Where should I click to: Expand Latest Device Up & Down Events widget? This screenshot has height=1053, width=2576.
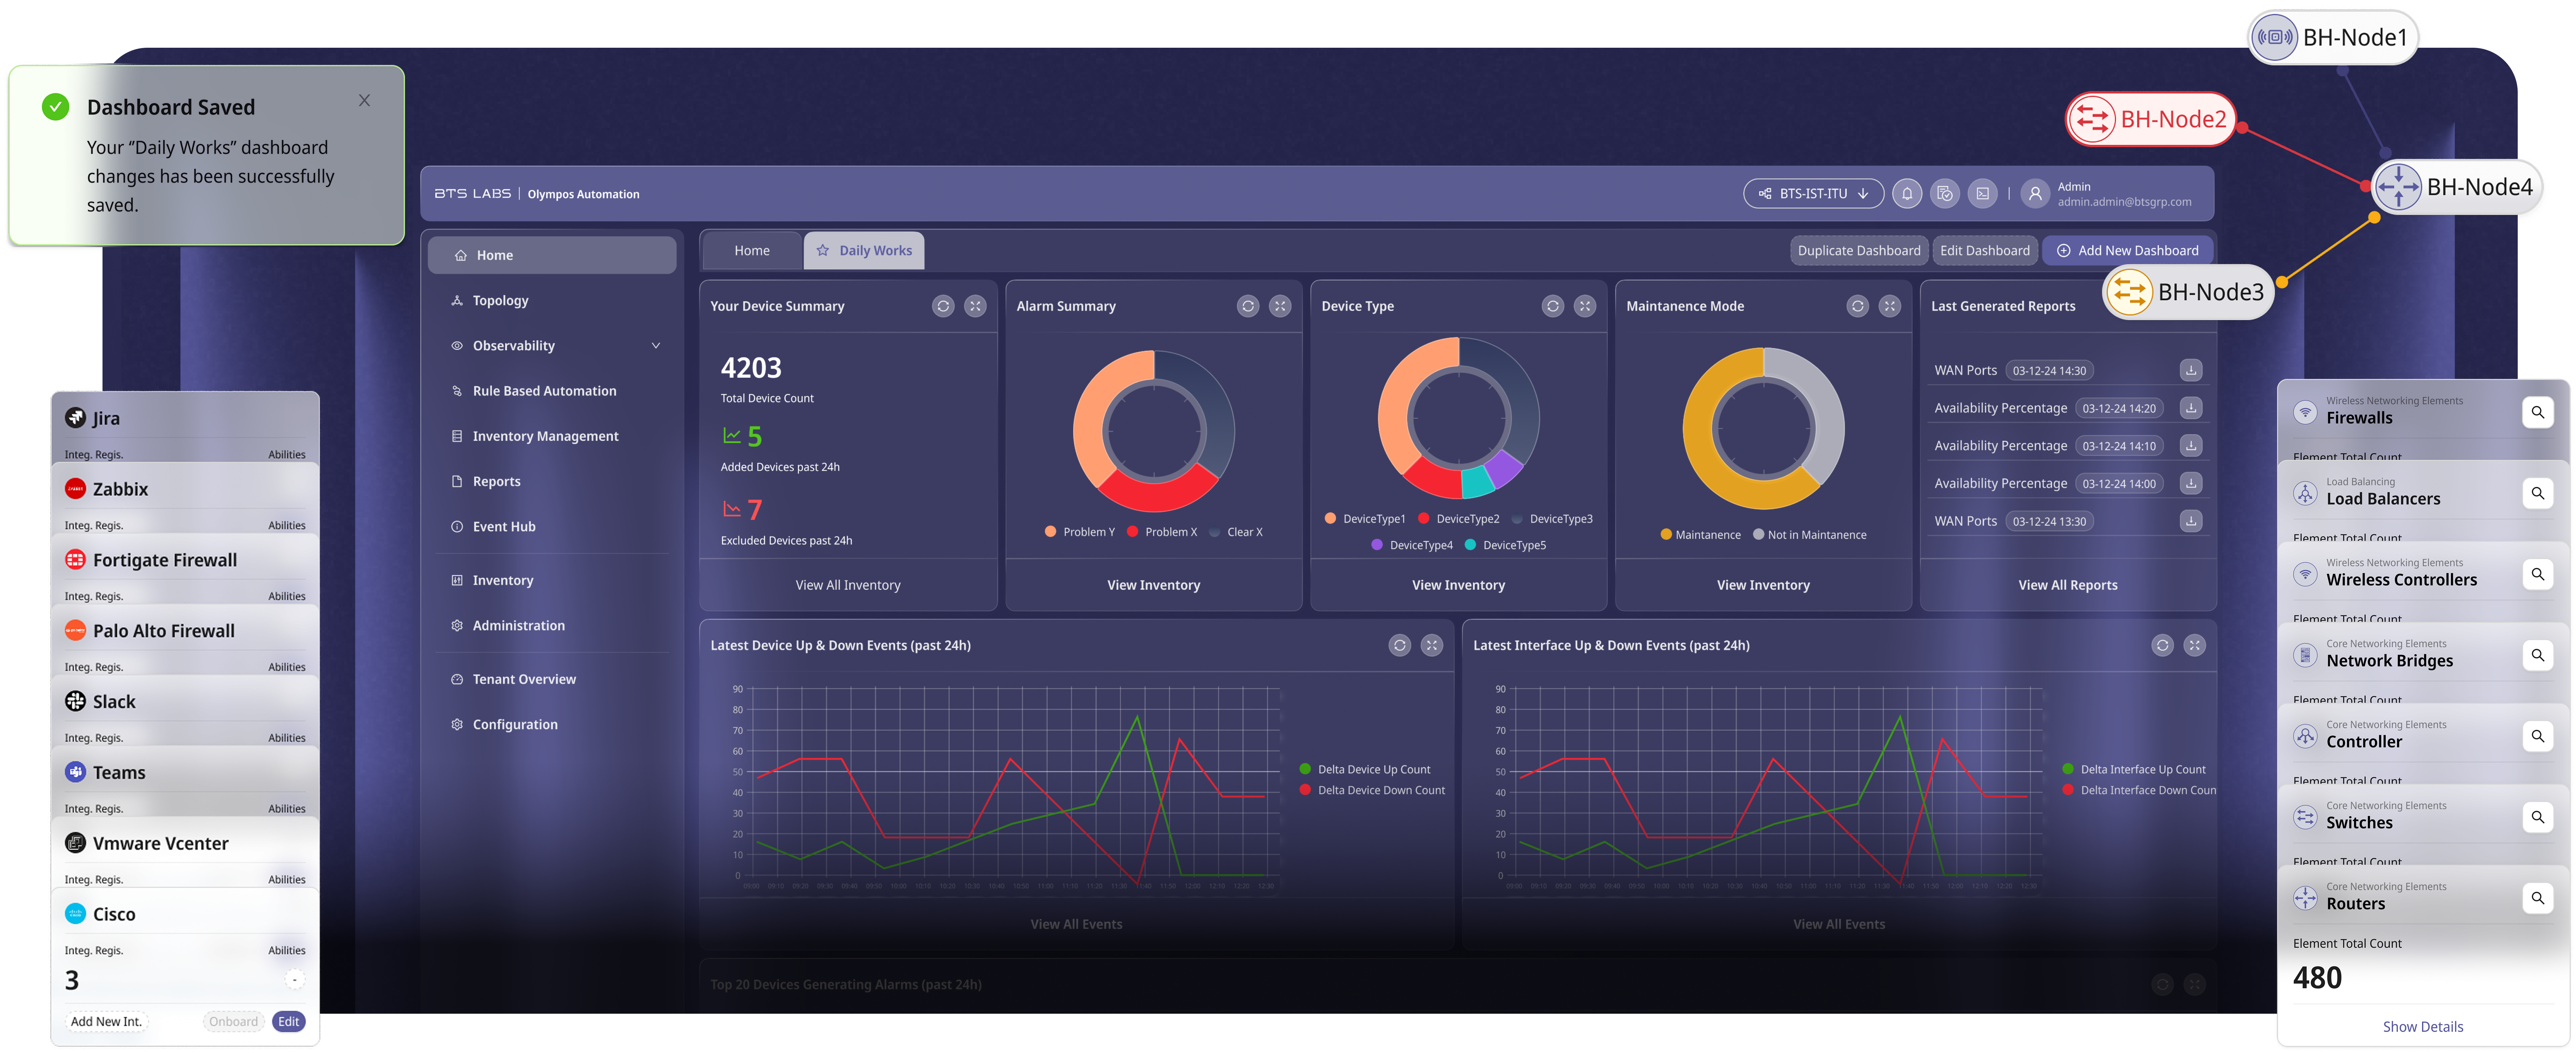coord(1432,646)
